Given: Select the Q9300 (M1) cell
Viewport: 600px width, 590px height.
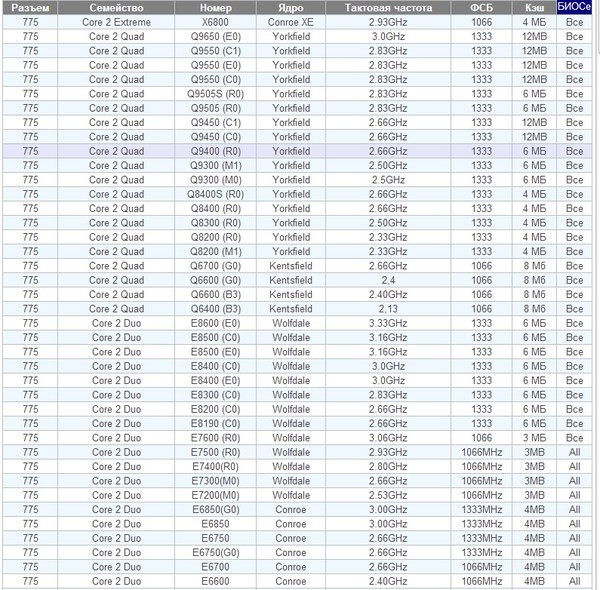Looking at the screenshot, I should pos(215,166).
